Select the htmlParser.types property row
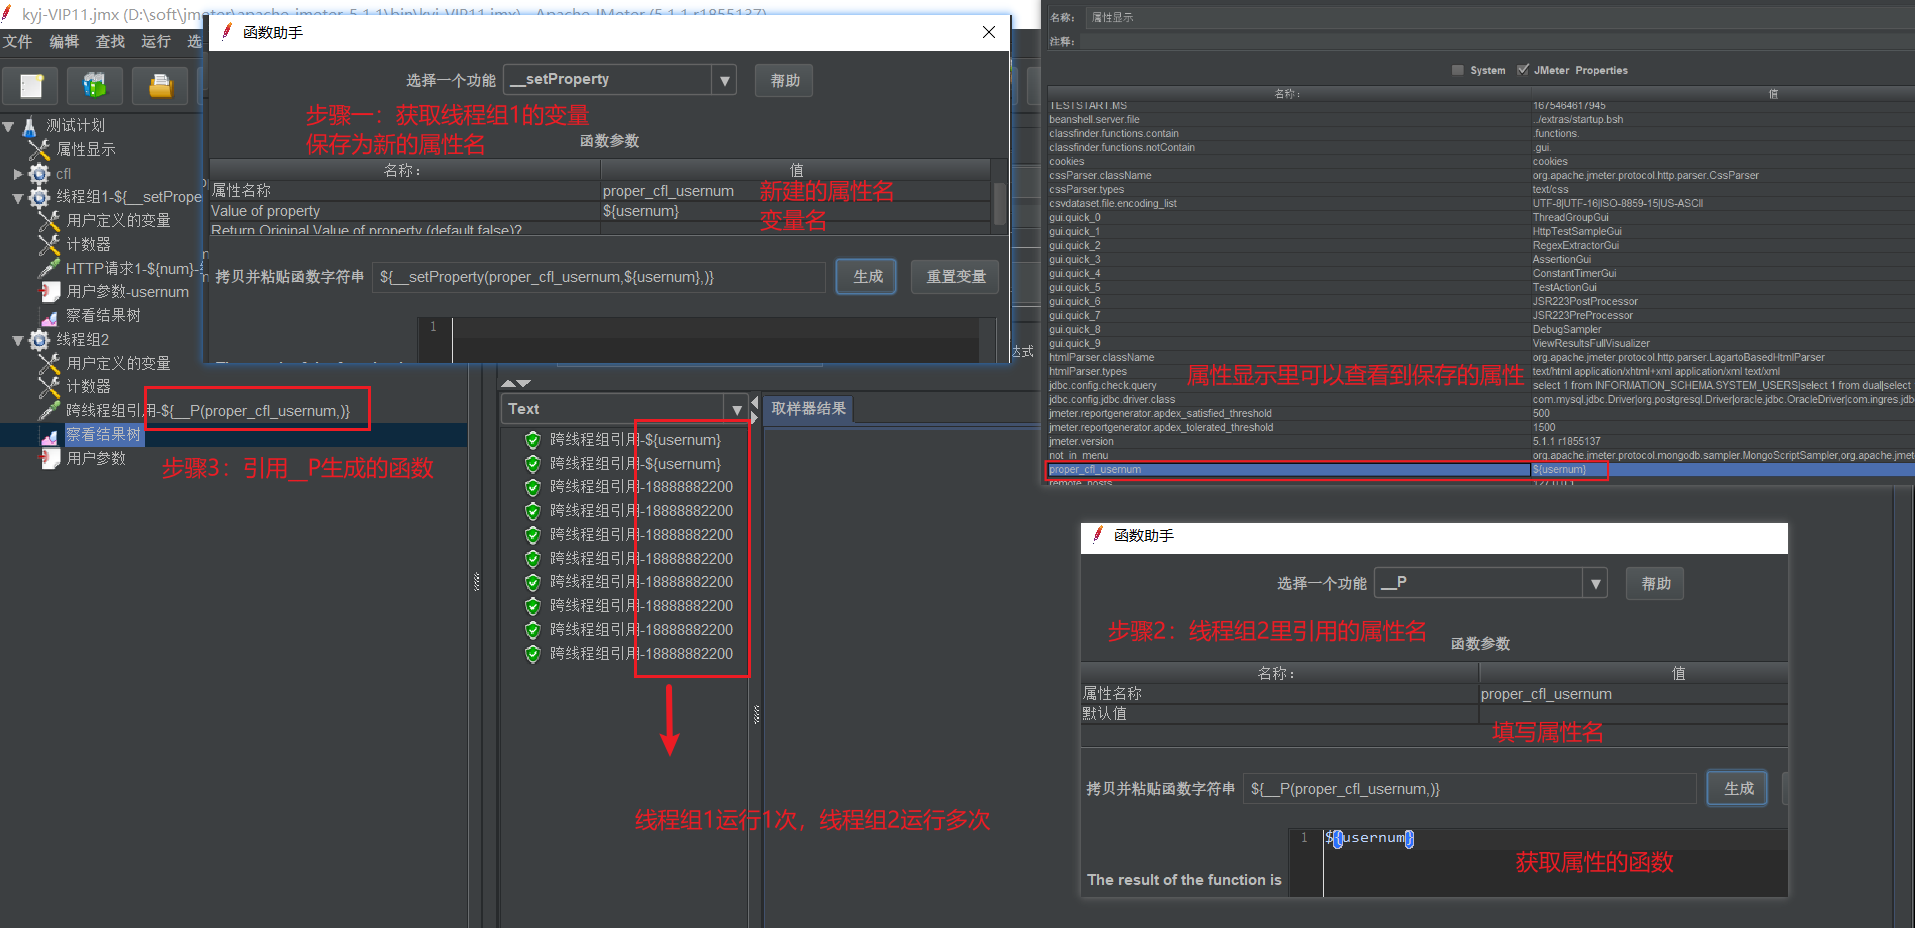This screenshot has width=1915, height=928. point(1480,372)
